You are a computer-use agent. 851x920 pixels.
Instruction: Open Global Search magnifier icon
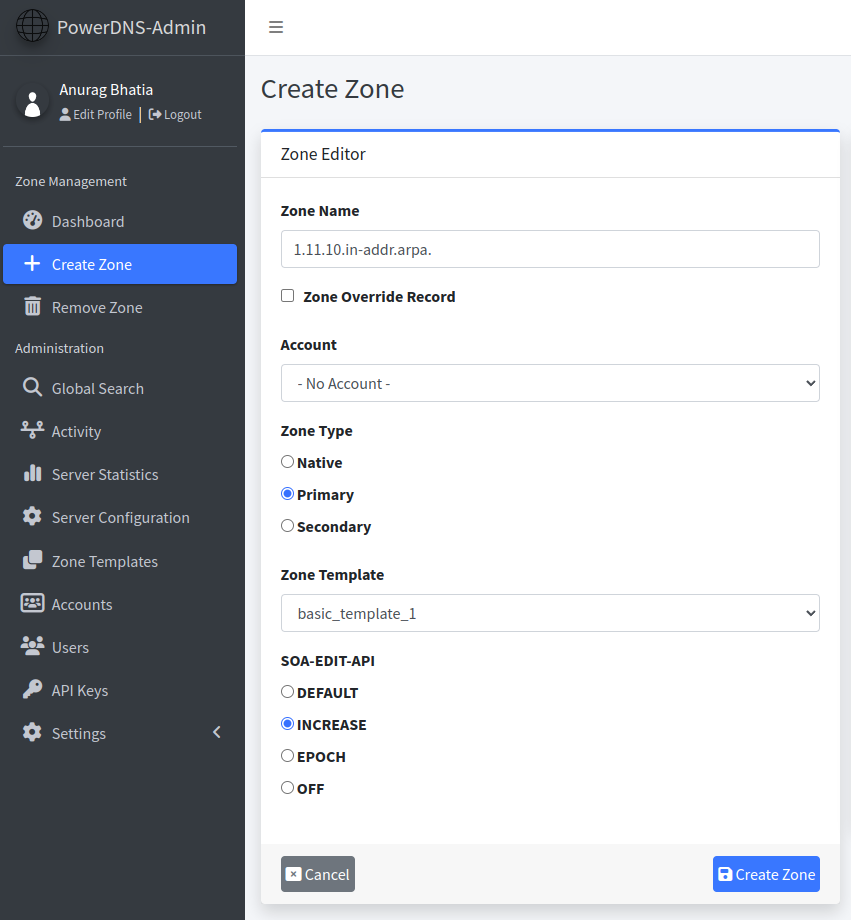[x=32, y=387]
